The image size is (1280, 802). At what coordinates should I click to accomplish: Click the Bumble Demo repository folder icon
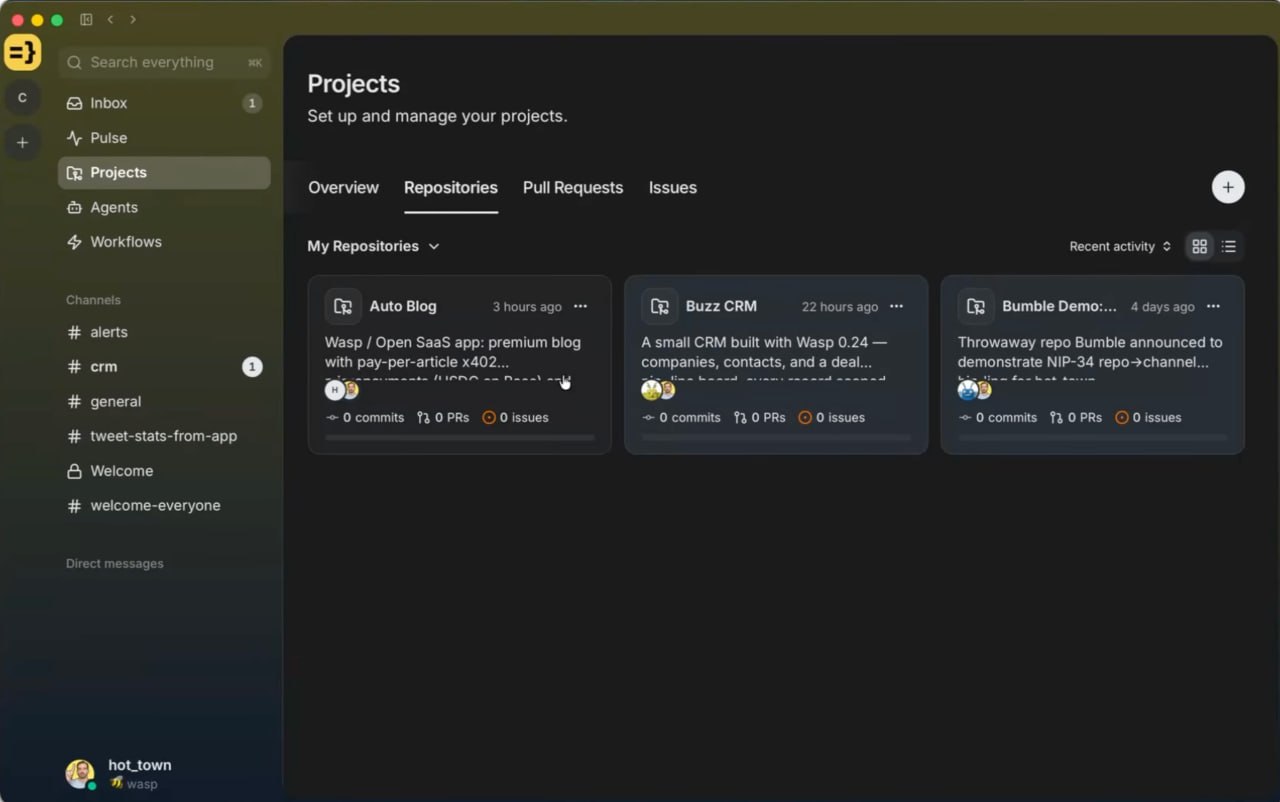(x=976, y=306)
